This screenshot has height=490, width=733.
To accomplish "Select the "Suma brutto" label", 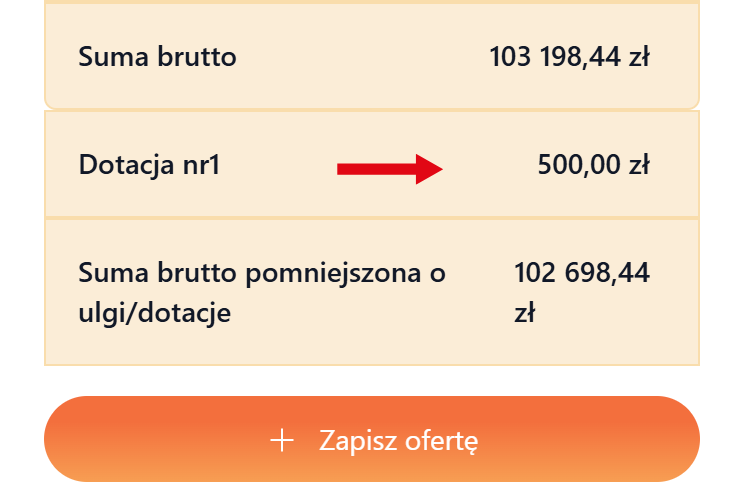I will [x=157, y=57].
